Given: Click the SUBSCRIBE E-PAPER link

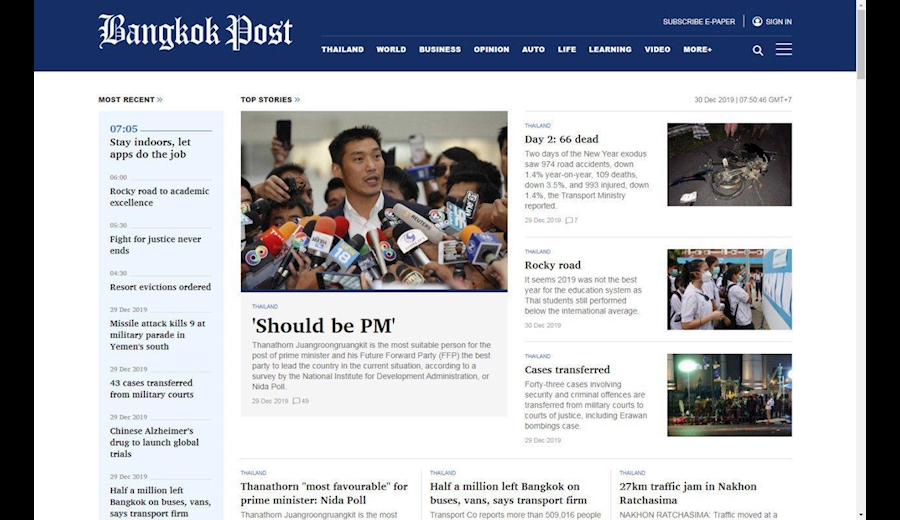Looking at the screenshot, I should click(x=699, y=22).
